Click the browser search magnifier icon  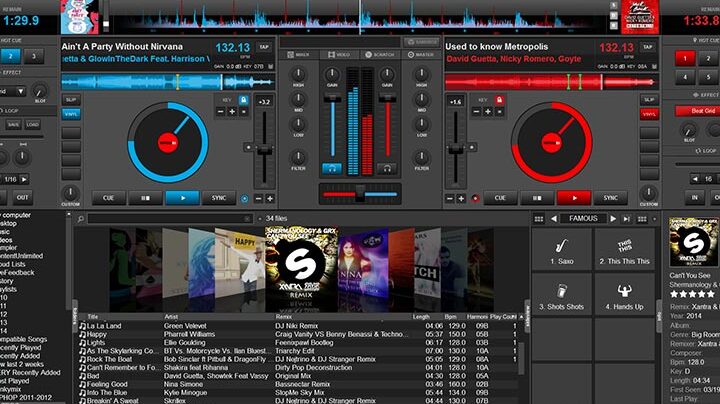coord(81,219)
